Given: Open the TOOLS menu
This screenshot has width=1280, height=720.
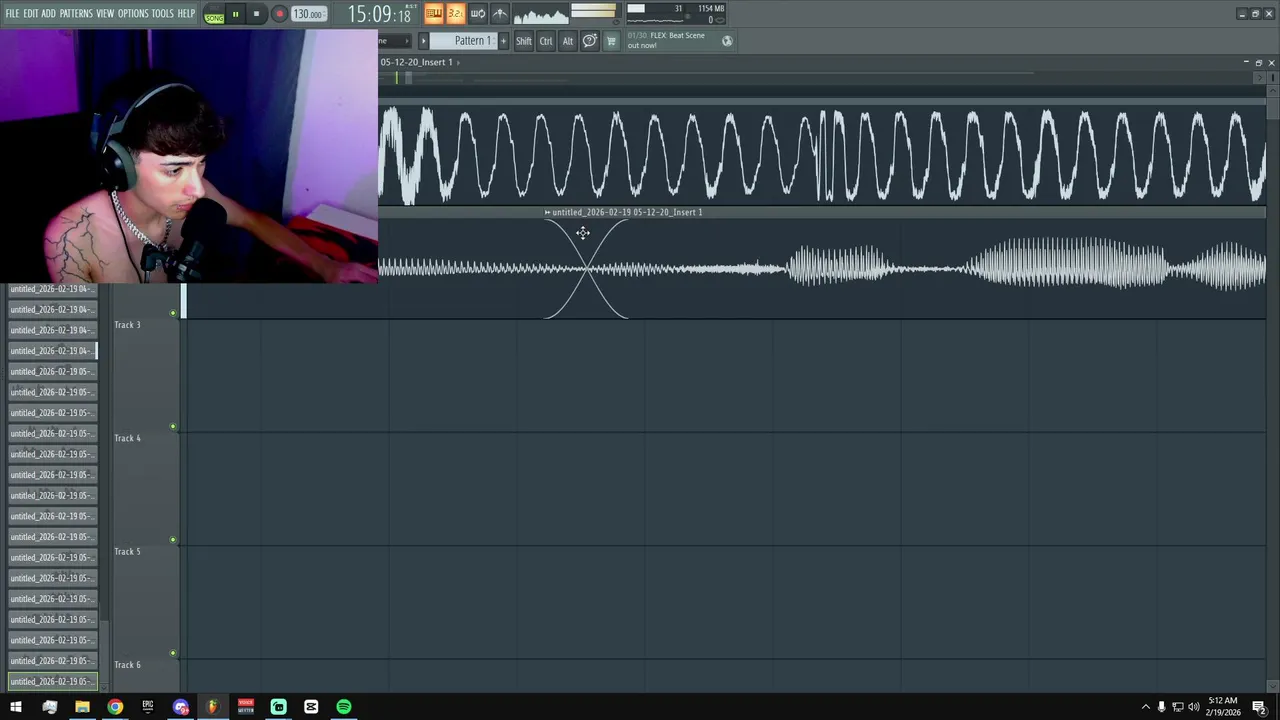Looking at the screenshot, I should pyautogui.click(x=163, y=14).
